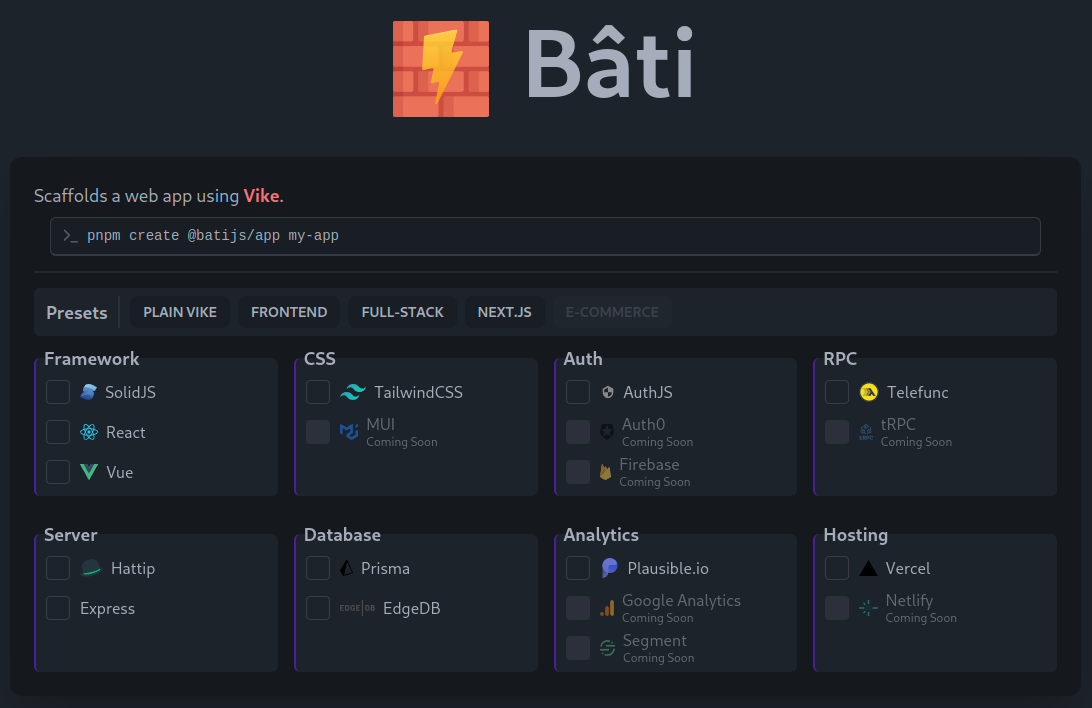Click the terminal prompt icon in command box
1092x708 pixels.
click(x=70, y=236)
